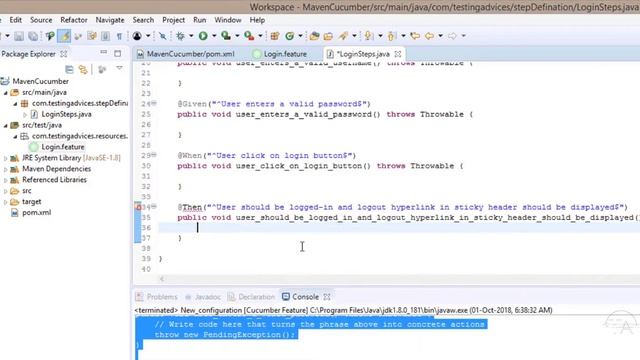Maximize the Package Explorer panel
The image size is (640, 360).
[x=118, y=53]
